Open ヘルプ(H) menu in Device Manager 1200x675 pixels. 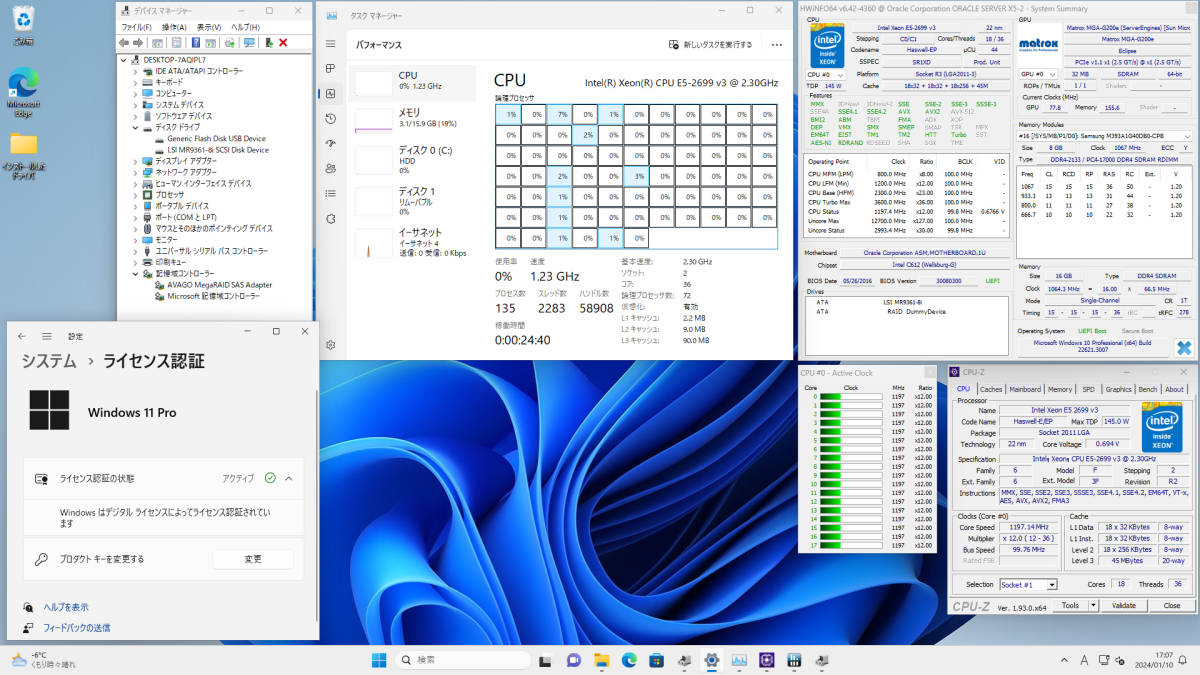(245, 27)
